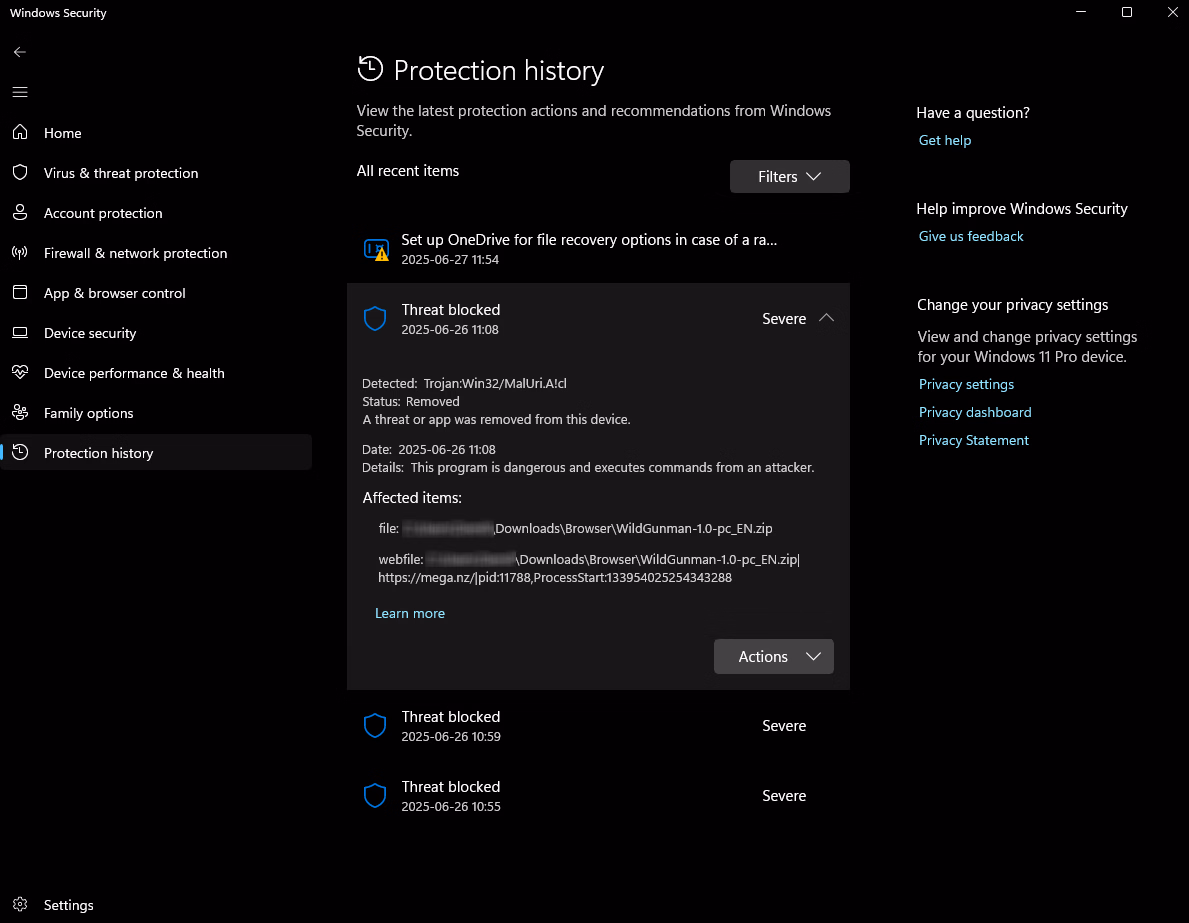Click the Settings gear icon
The image size is (1189, 923).
pyautogui.click(x=20, y=904)
